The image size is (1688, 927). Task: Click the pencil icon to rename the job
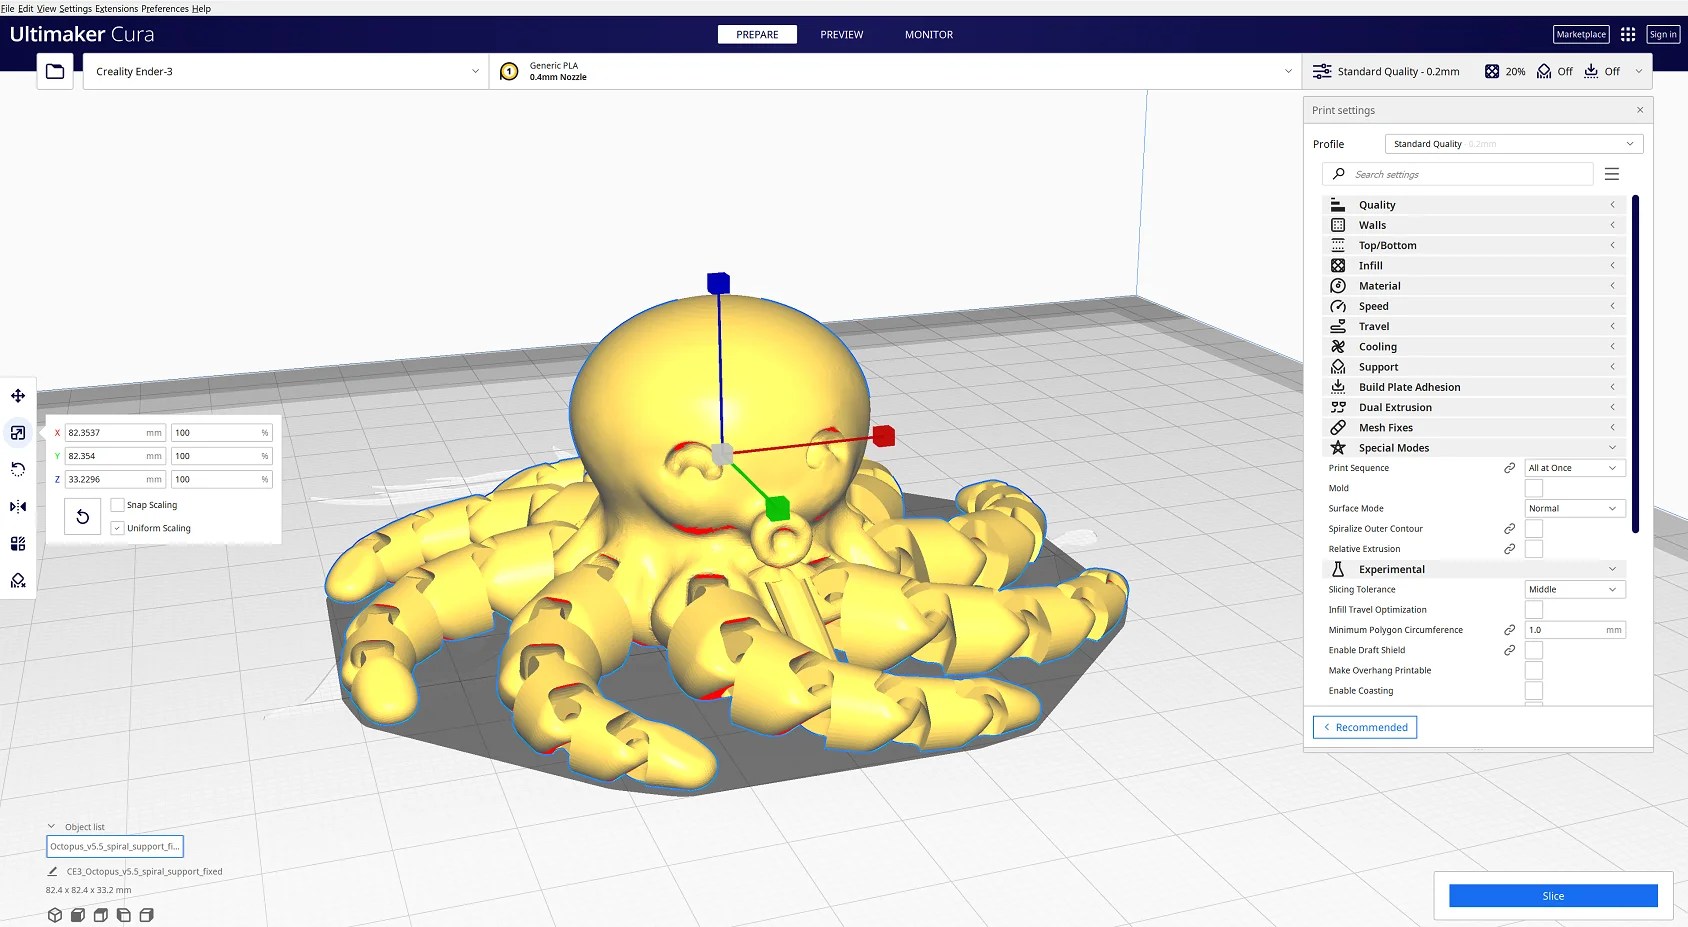tap(53, 871)
